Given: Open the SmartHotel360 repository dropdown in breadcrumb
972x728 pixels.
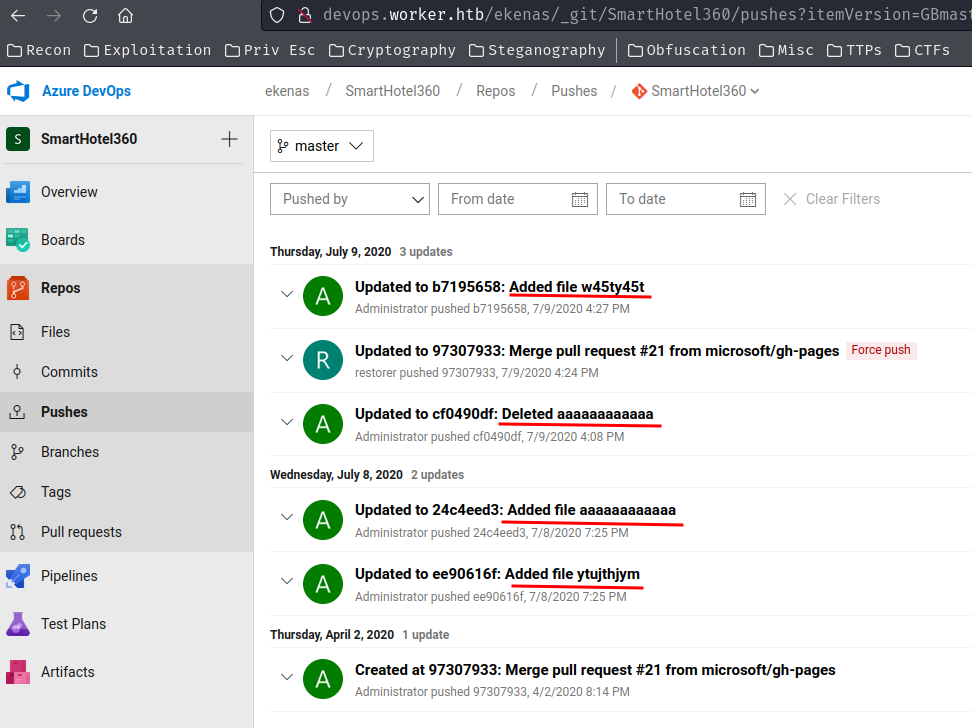Looking at the screenshot, I should 696,91.
